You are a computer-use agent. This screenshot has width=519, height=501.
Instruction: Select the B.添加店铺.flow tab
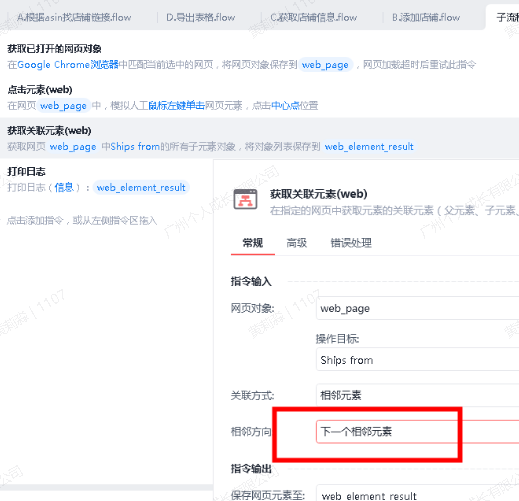(x=426, y=17)
